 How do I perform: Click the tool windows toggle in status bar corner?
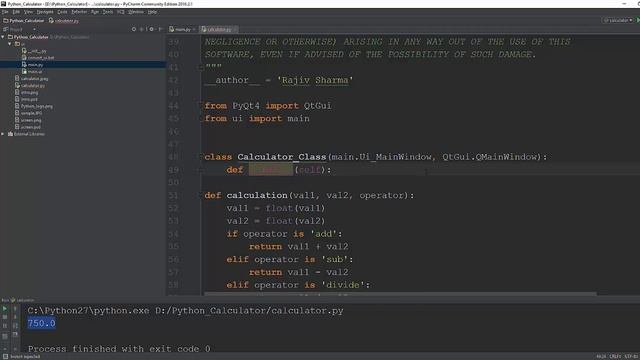[5, 357]
